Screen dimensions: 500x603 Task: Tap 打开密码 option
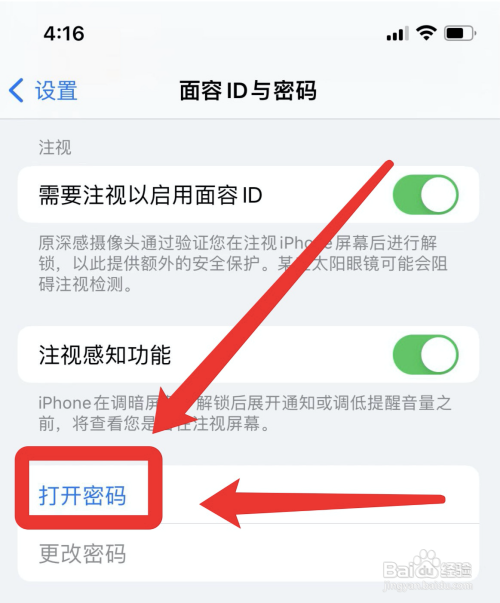coord(82,495)
